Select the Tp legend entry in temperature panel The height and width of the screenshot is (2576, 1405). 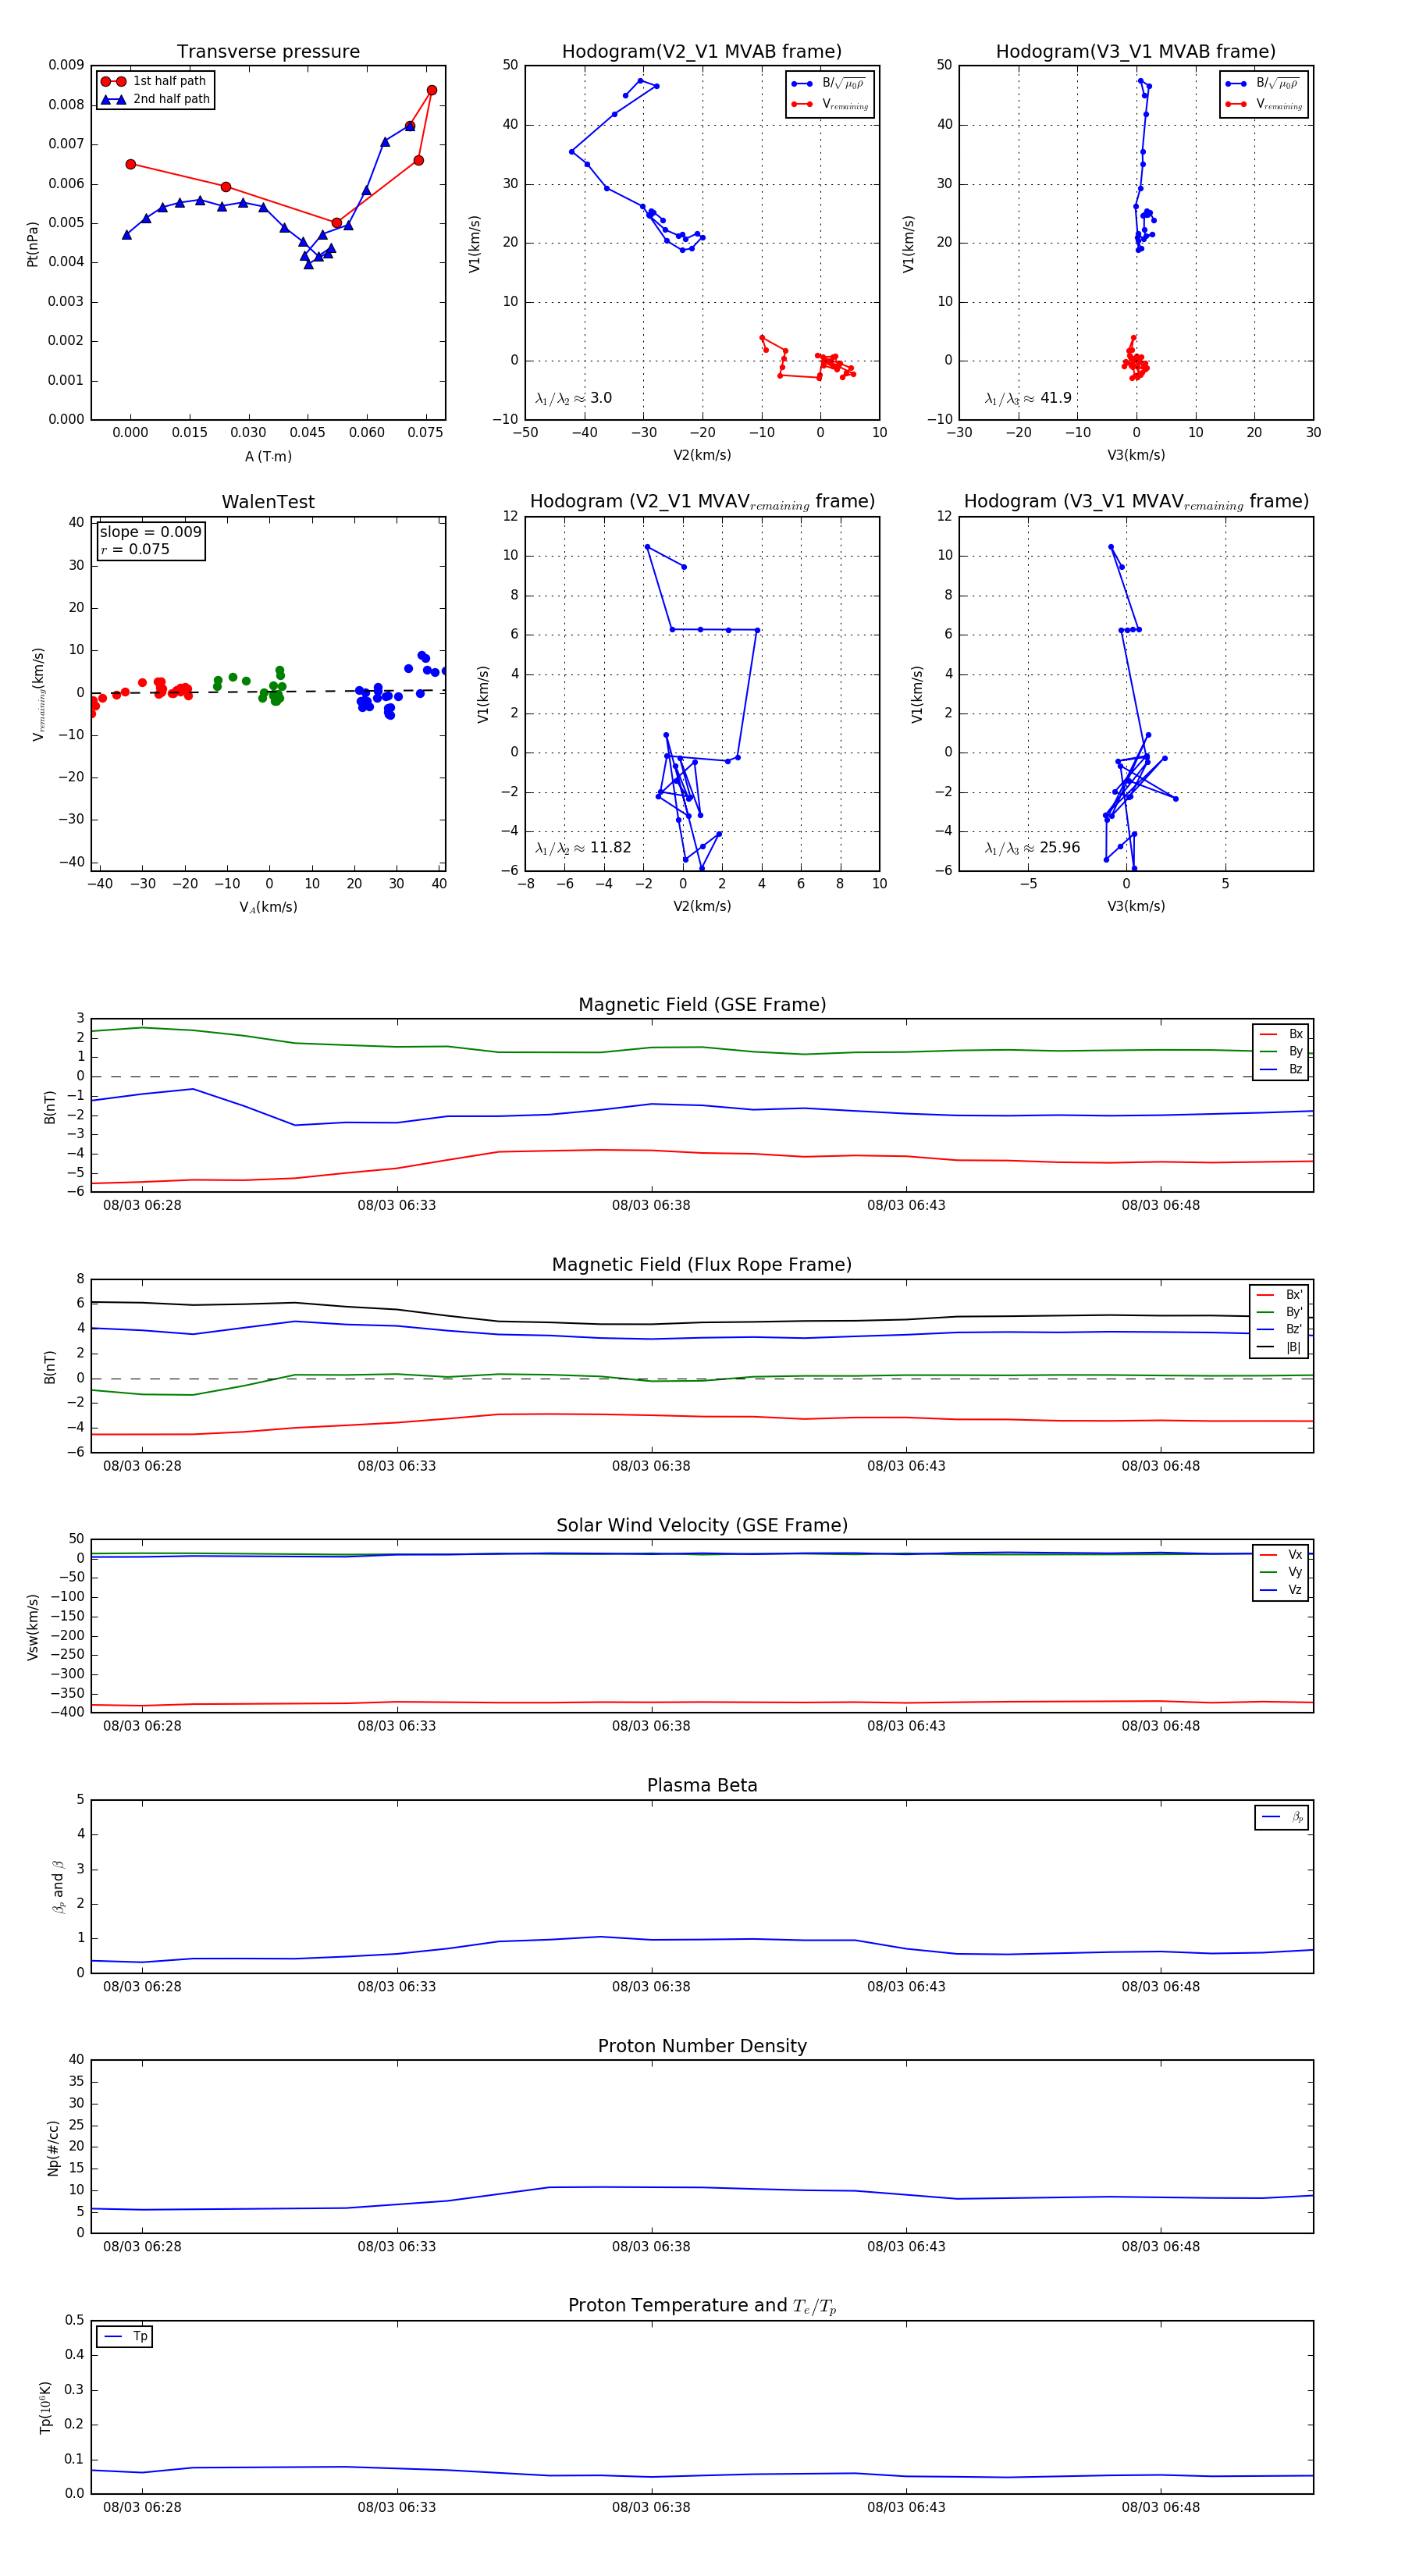tap(125, 2336)
